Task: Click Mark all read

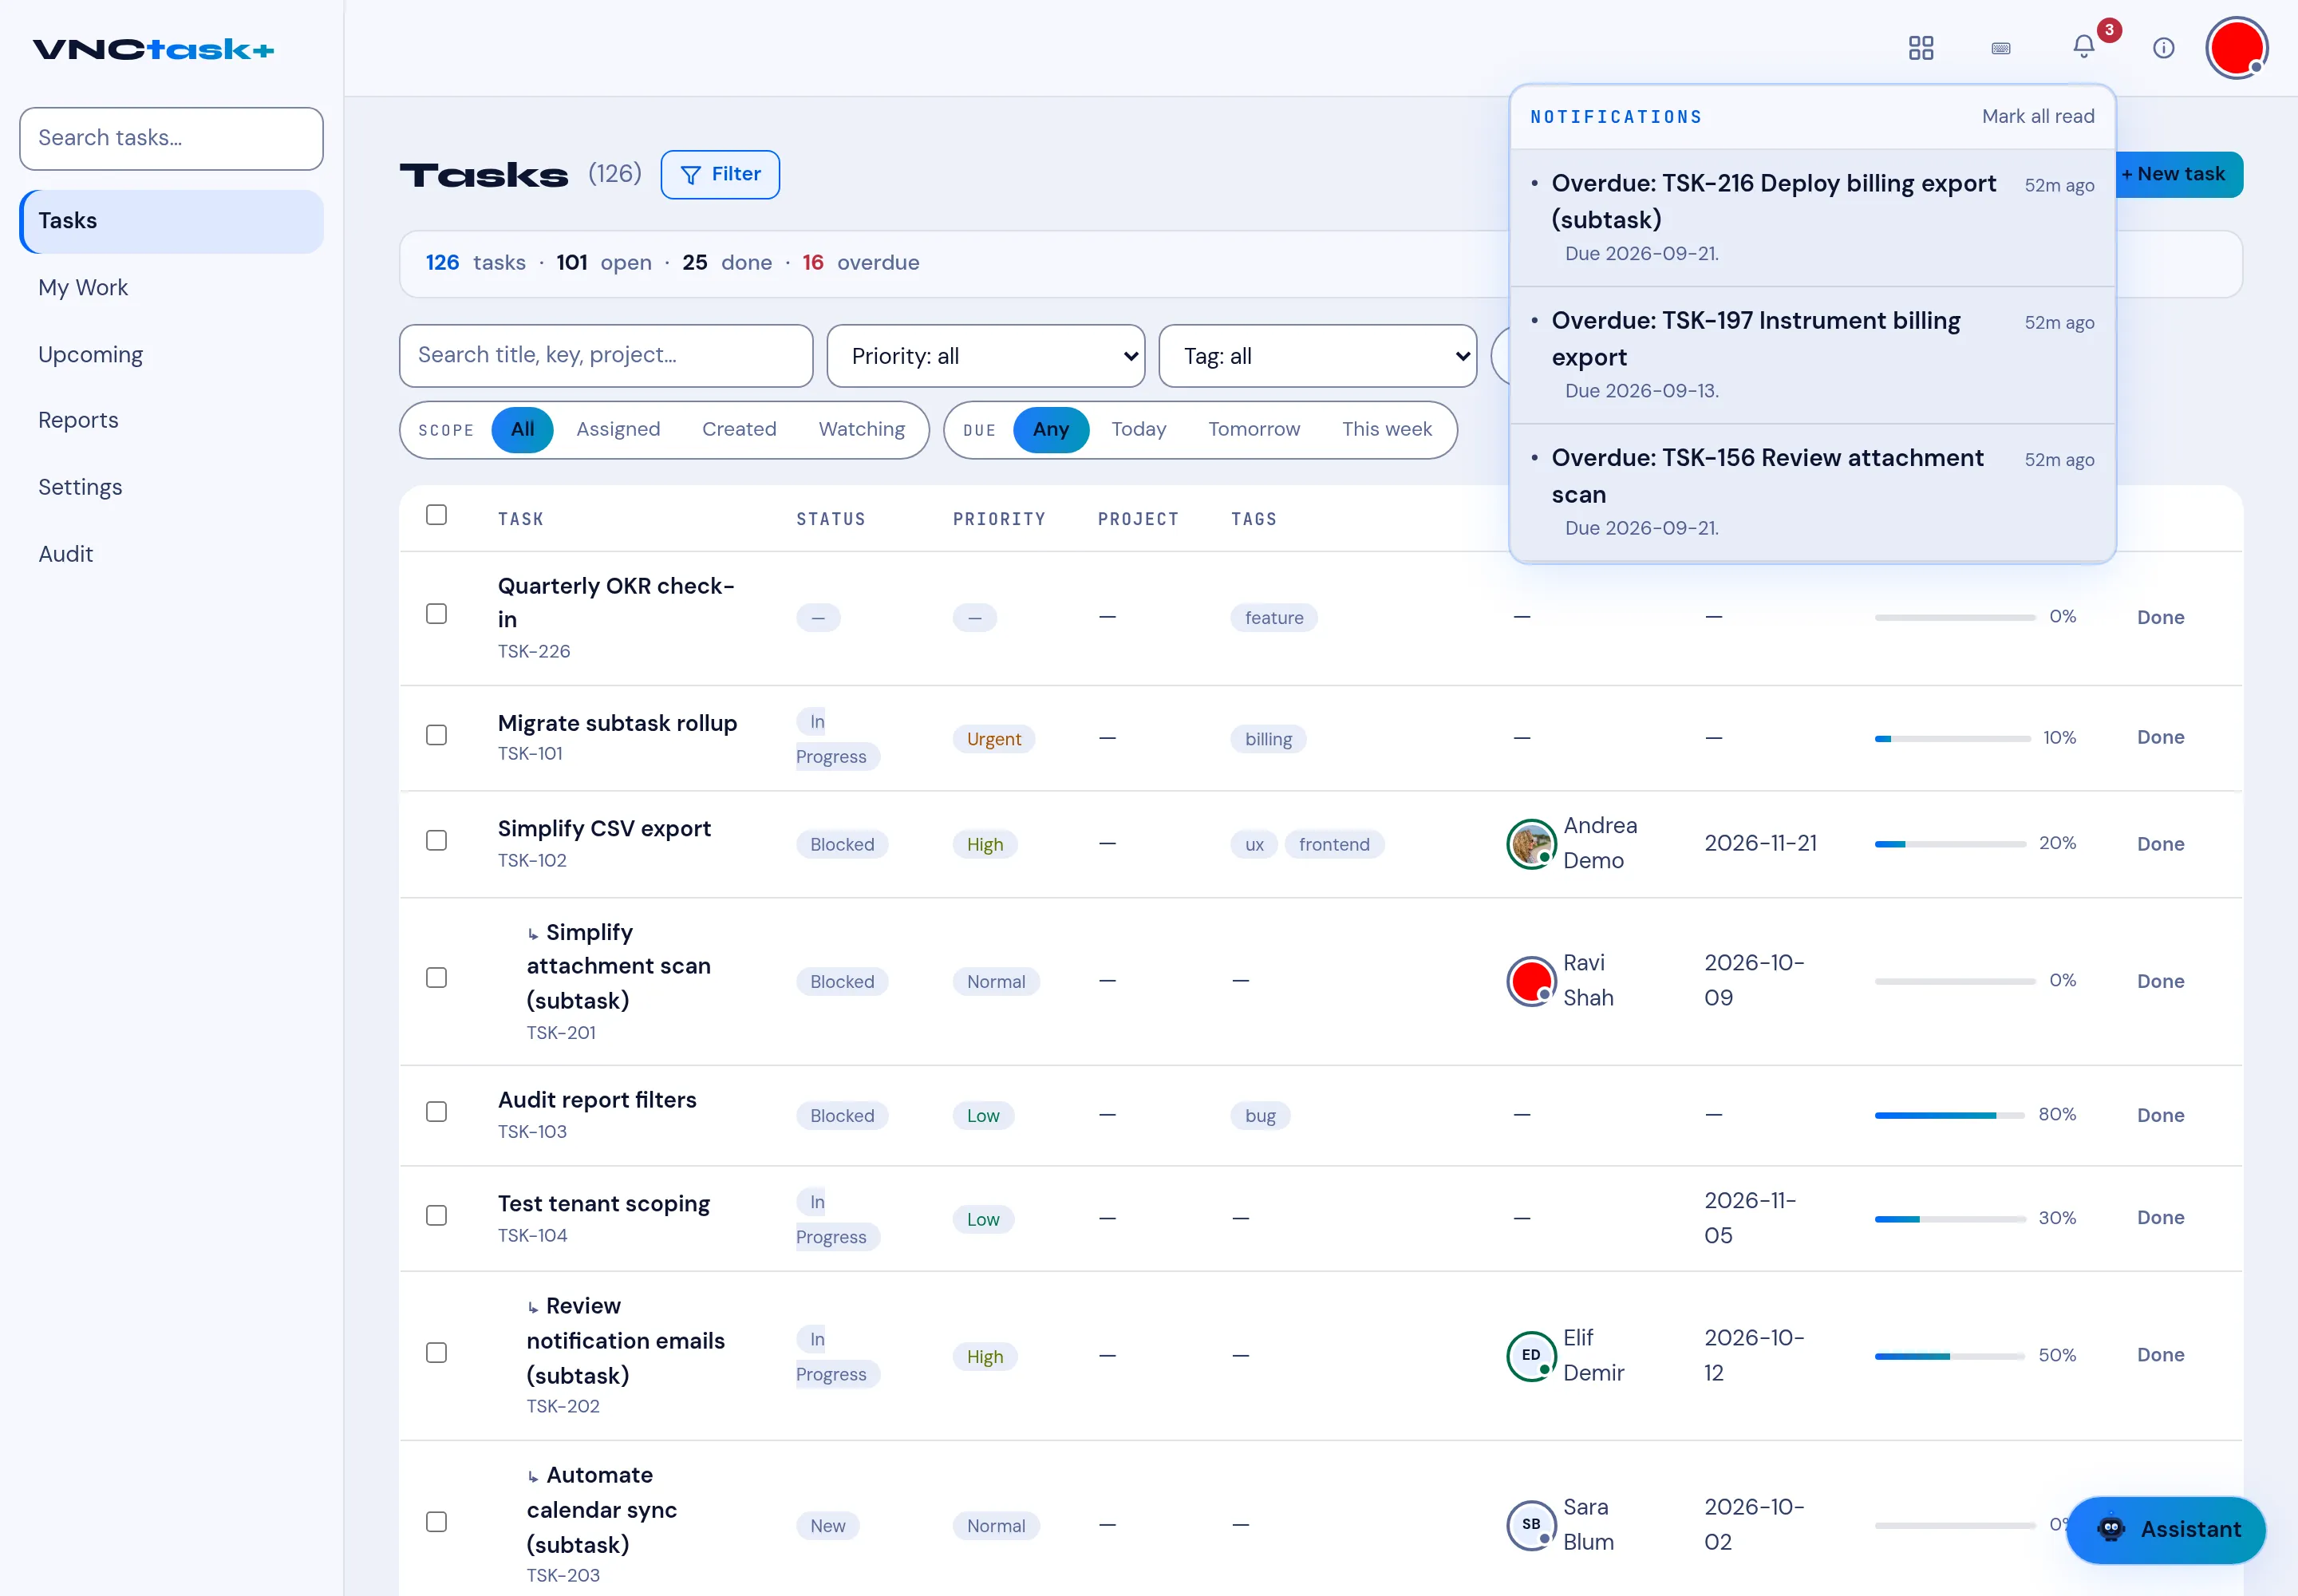Action: [2037, 117]
